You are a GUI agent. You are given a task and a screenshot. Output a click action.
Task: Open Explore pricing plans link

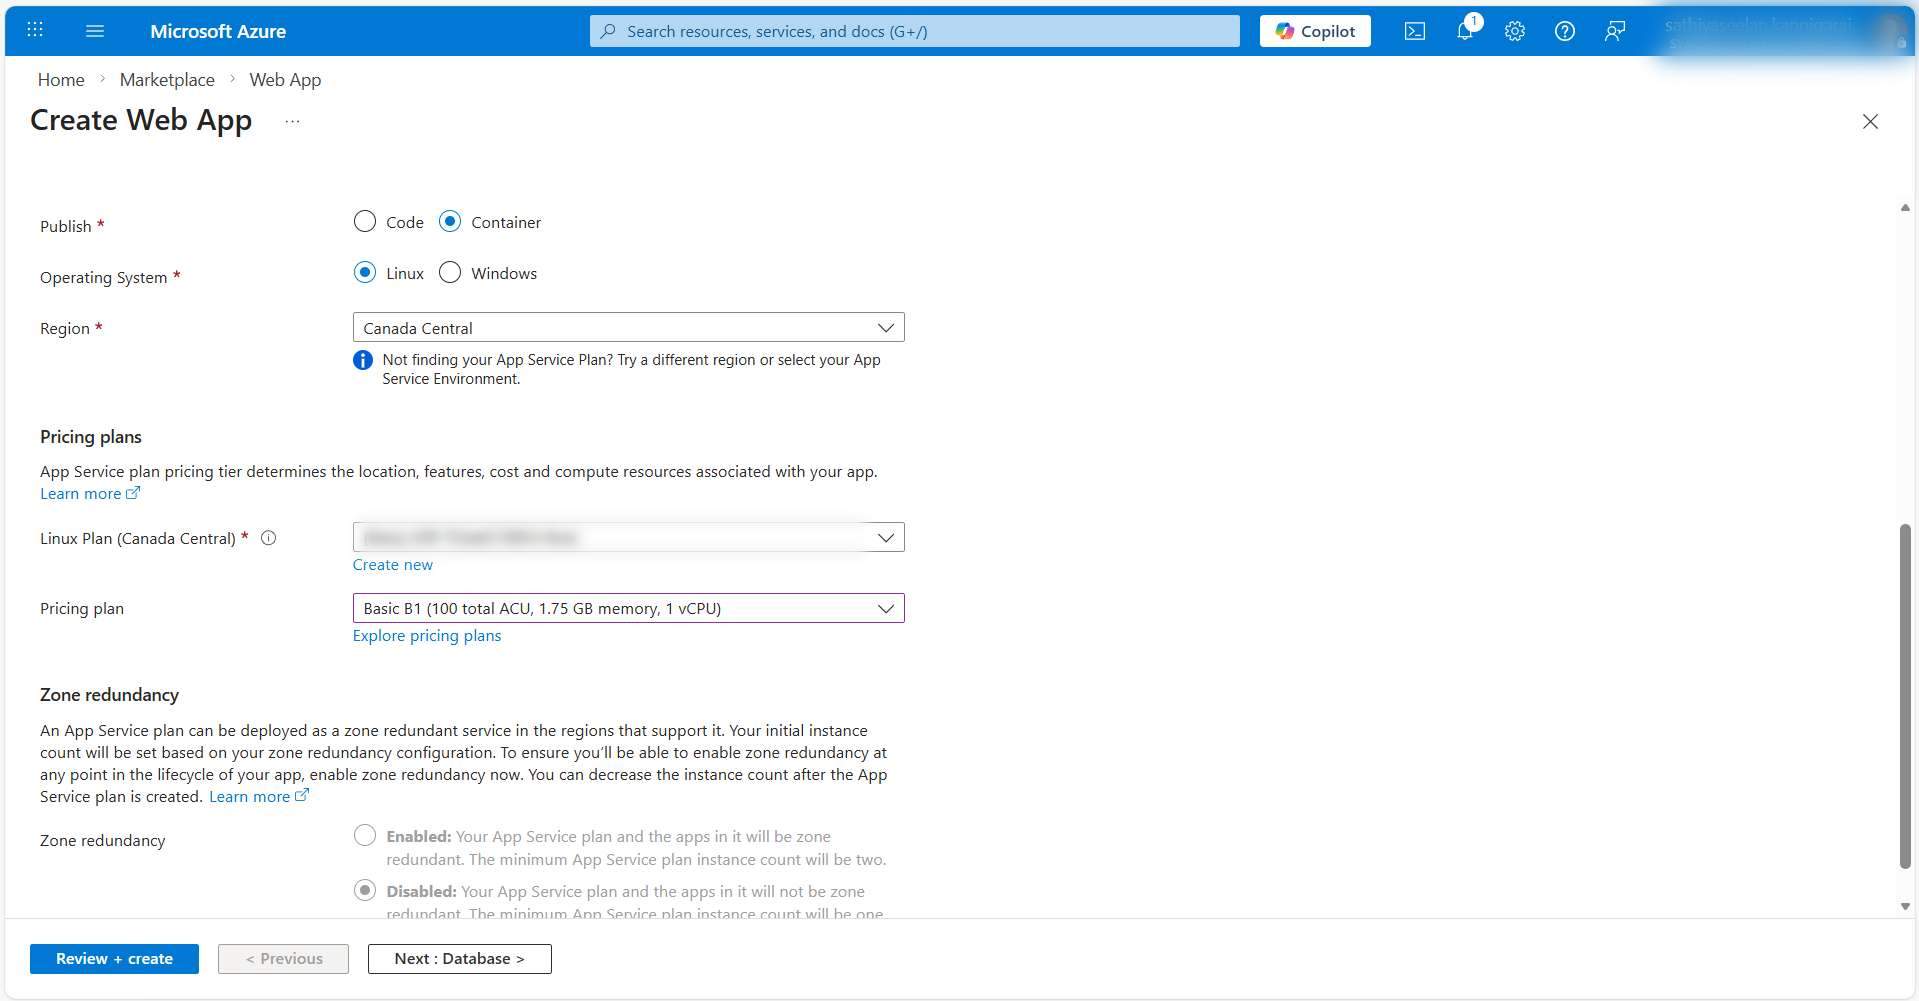click(x=427, y=635)
